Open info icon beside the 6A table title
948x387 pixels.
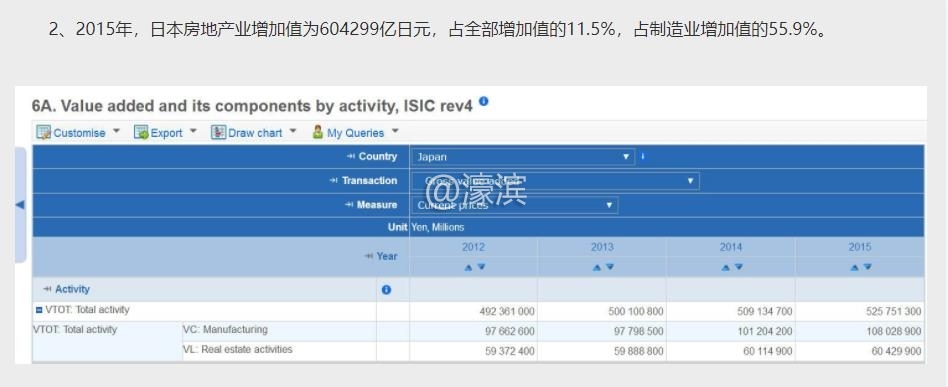click(x=484, y=102)
